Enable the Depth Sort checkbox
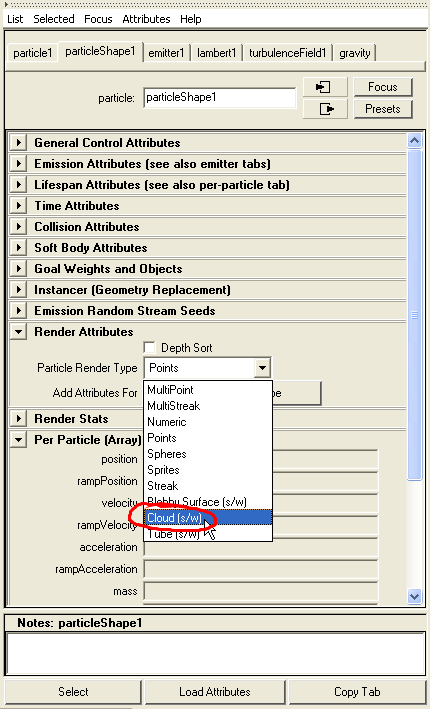The image size is (430, 709). pyautogui.click(x=149, y=347)
